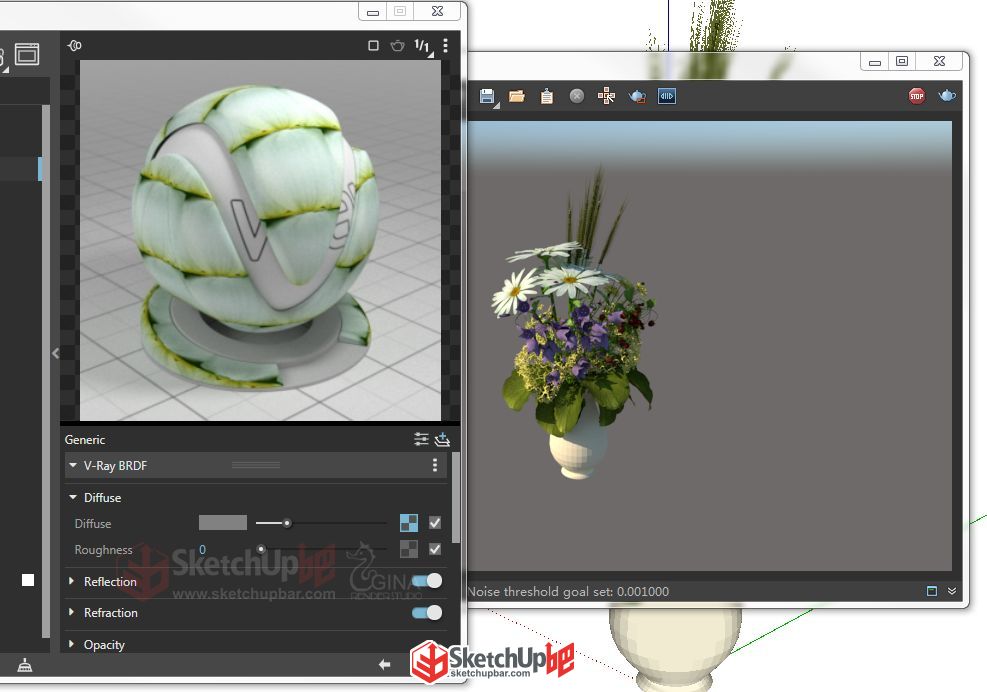The image size is (987, 692).
Task: Expand the Reflection section
Action: point(71,581)
